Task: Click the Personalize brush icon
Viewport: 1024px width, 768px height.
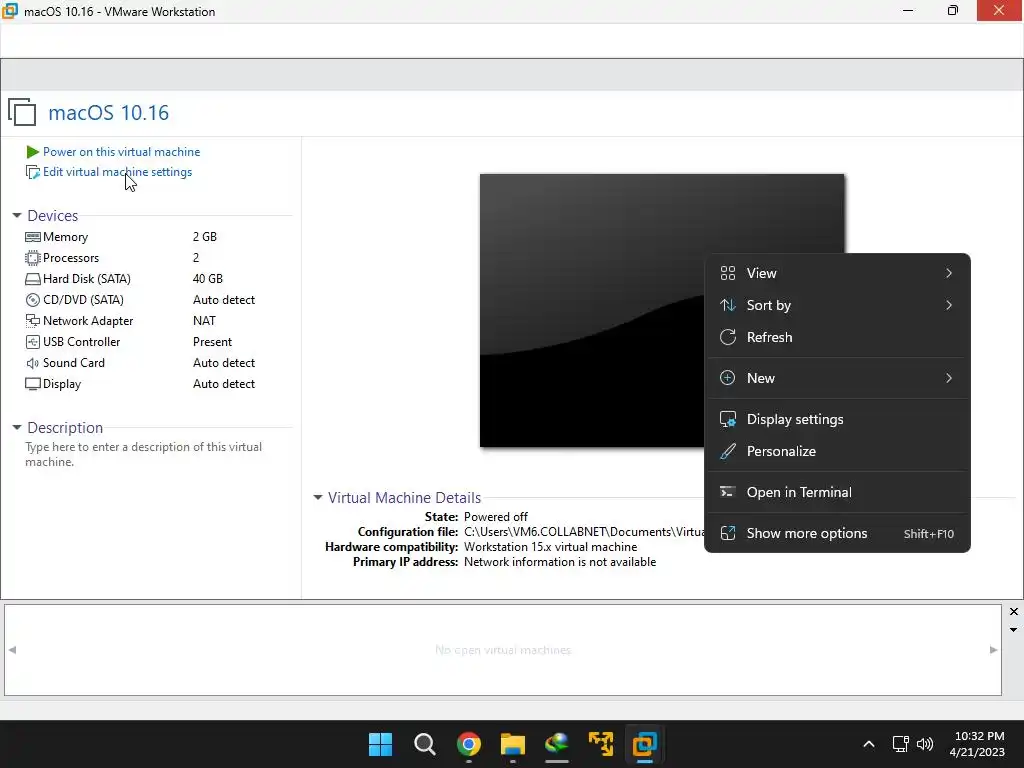Action: (x=728, y=451)
